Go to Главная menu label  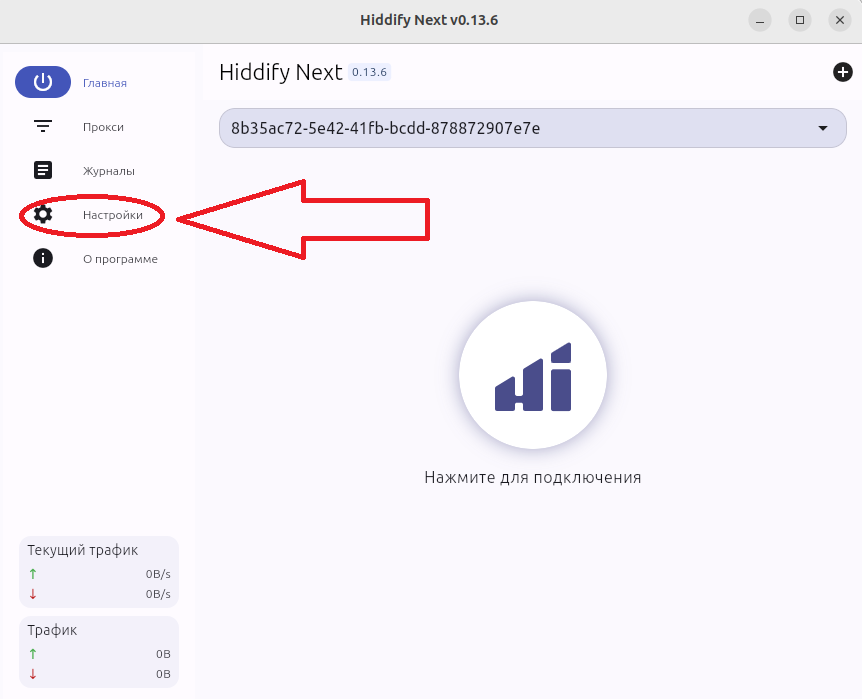pyautogui.click(x=104, y=83)
